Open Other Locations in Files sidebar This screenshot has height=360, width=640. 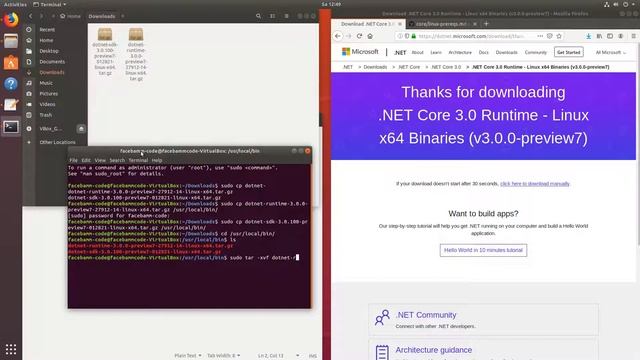coord(57,142)
